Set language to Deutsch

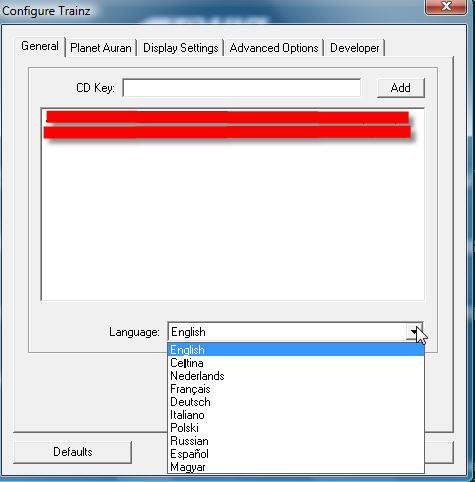(296, 402)
